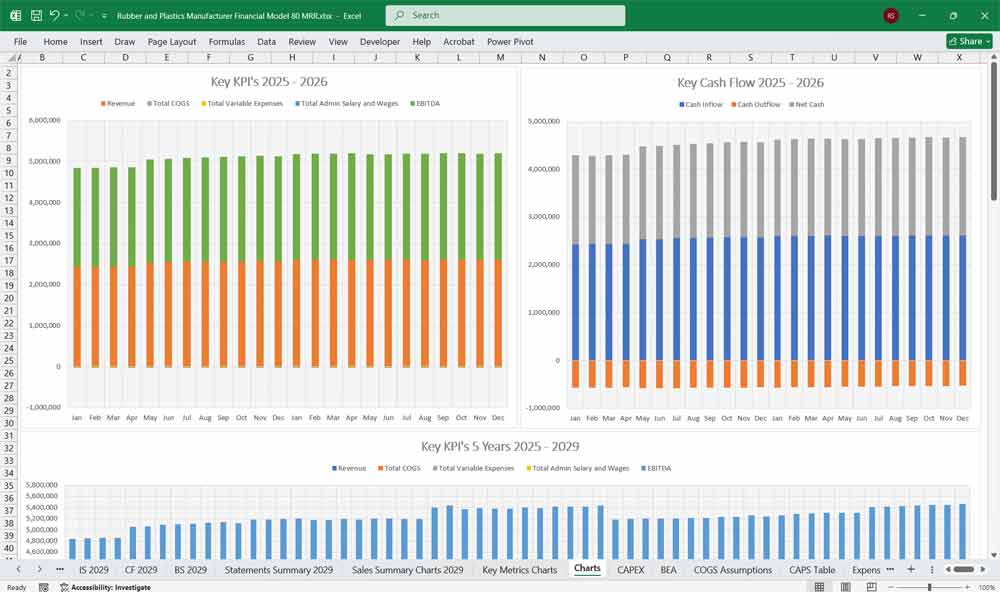Switch to the Key Metrics Charts sheet

pos(519,569)
